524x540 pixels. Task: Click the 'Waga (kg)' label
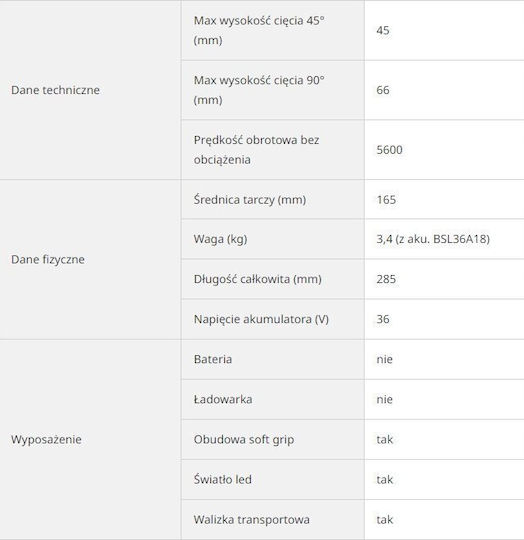[220, 239]
